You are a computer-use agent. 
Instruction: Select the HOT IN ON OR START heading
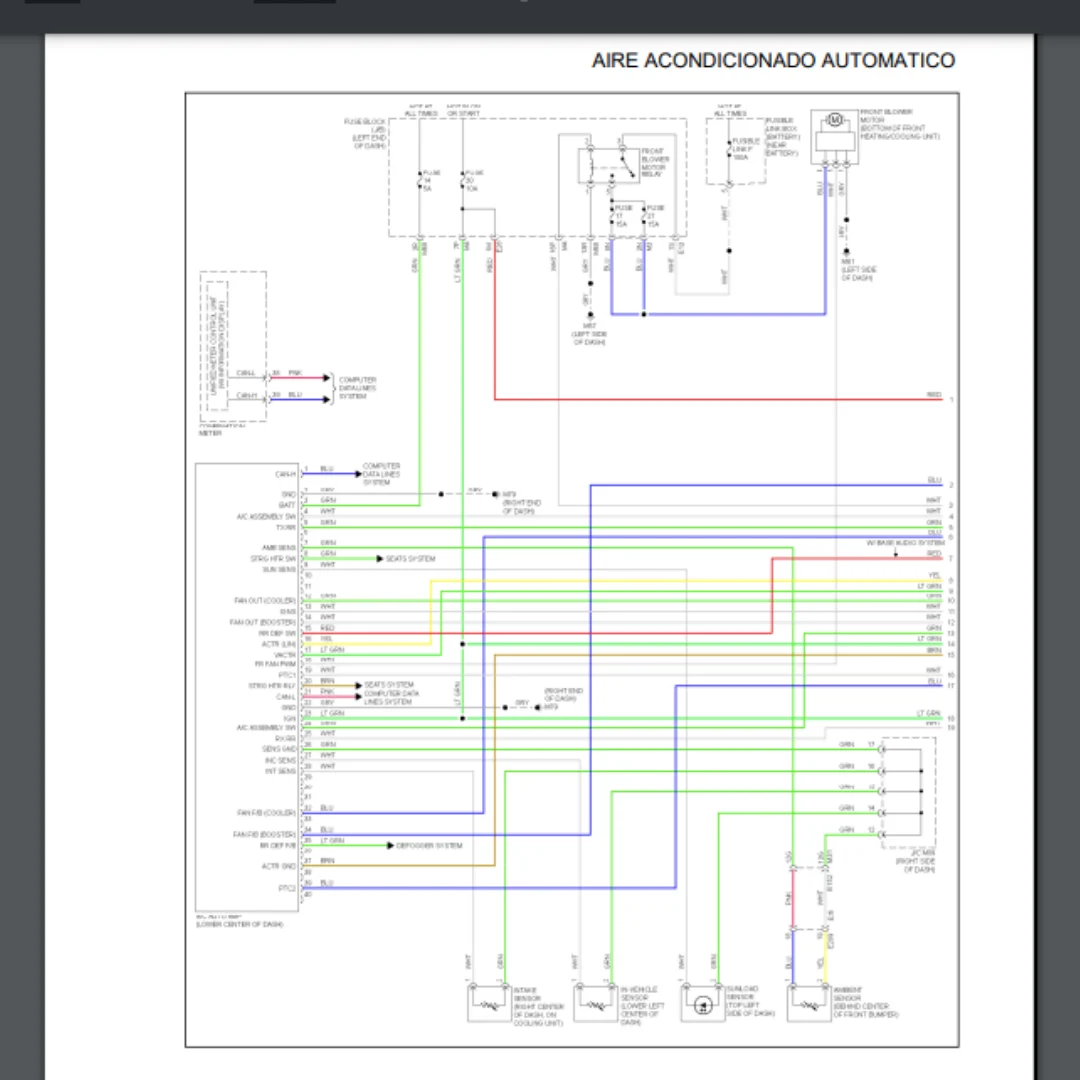coord(464,110)
